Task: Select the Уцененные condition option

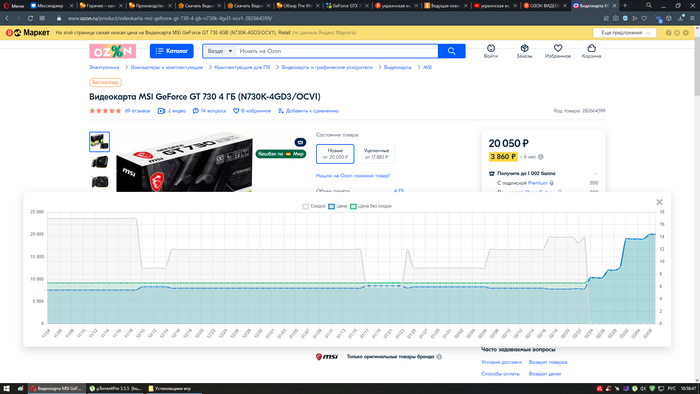Action: tap(376, 154)
